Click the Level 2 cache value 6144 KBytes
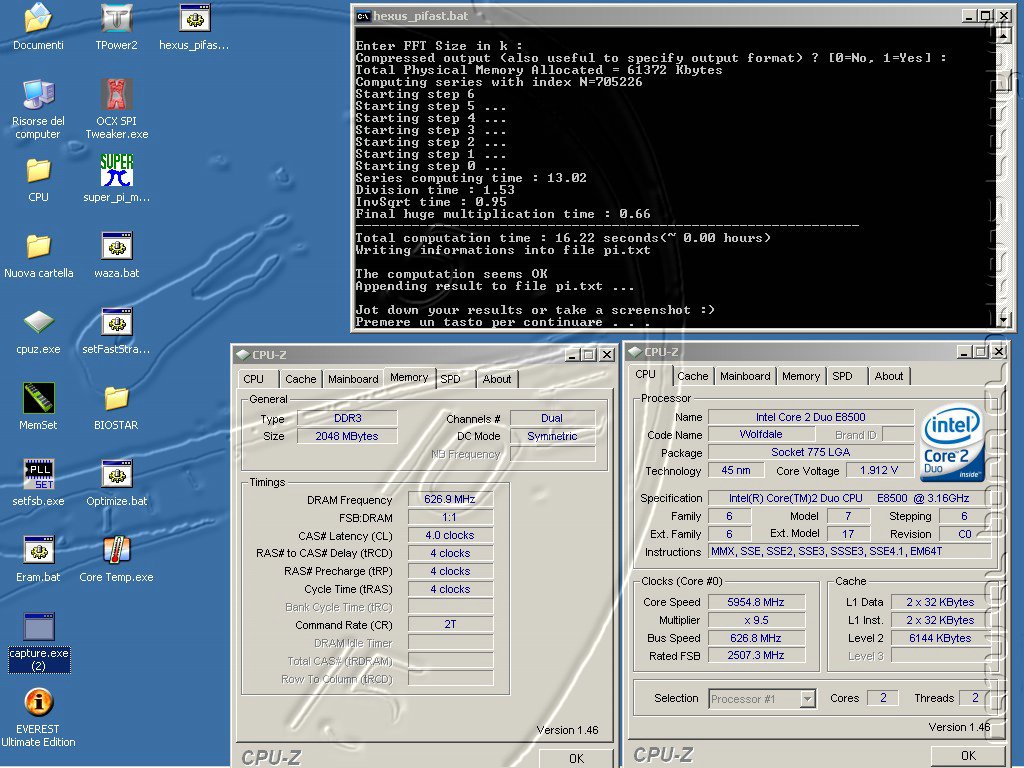The image size is (1024, 768). [x=940, y=638]
